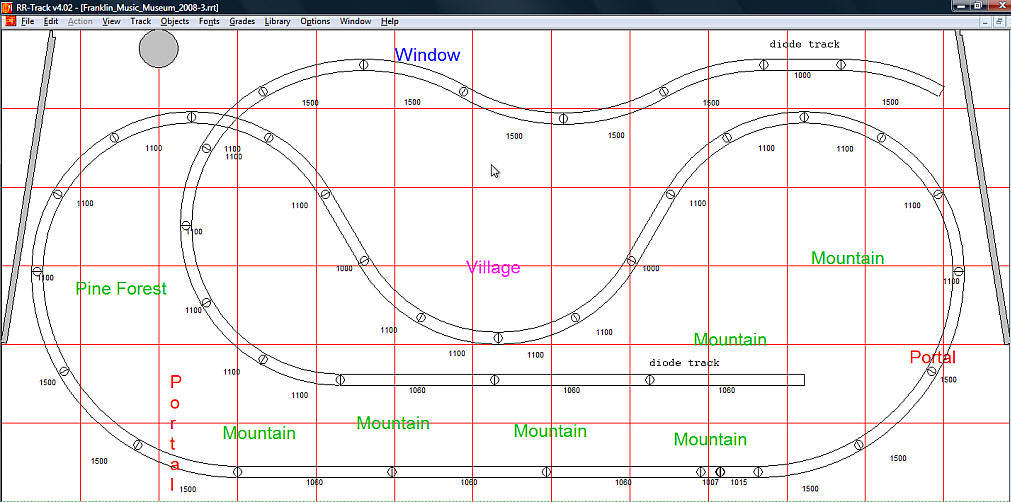Open the Fonts menu
The width and height of the screenshot is (1011, 502).
pos(209,21)
